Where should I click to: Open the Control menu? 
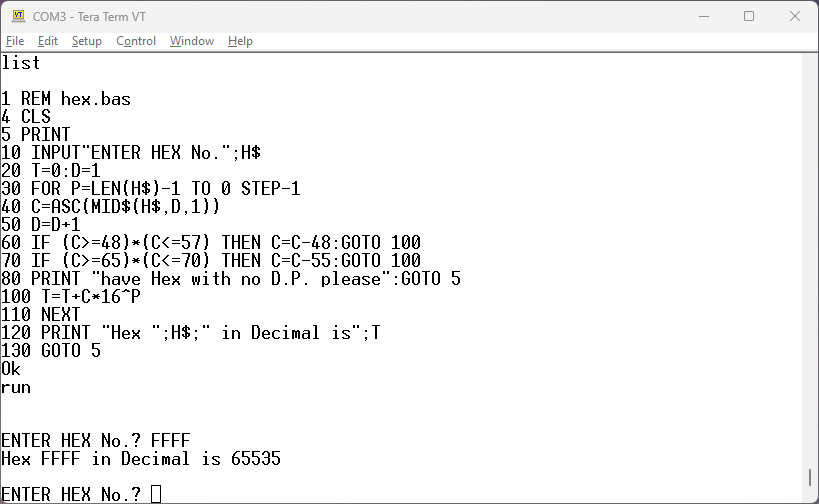pyautogui.click(x=136, y=41)
